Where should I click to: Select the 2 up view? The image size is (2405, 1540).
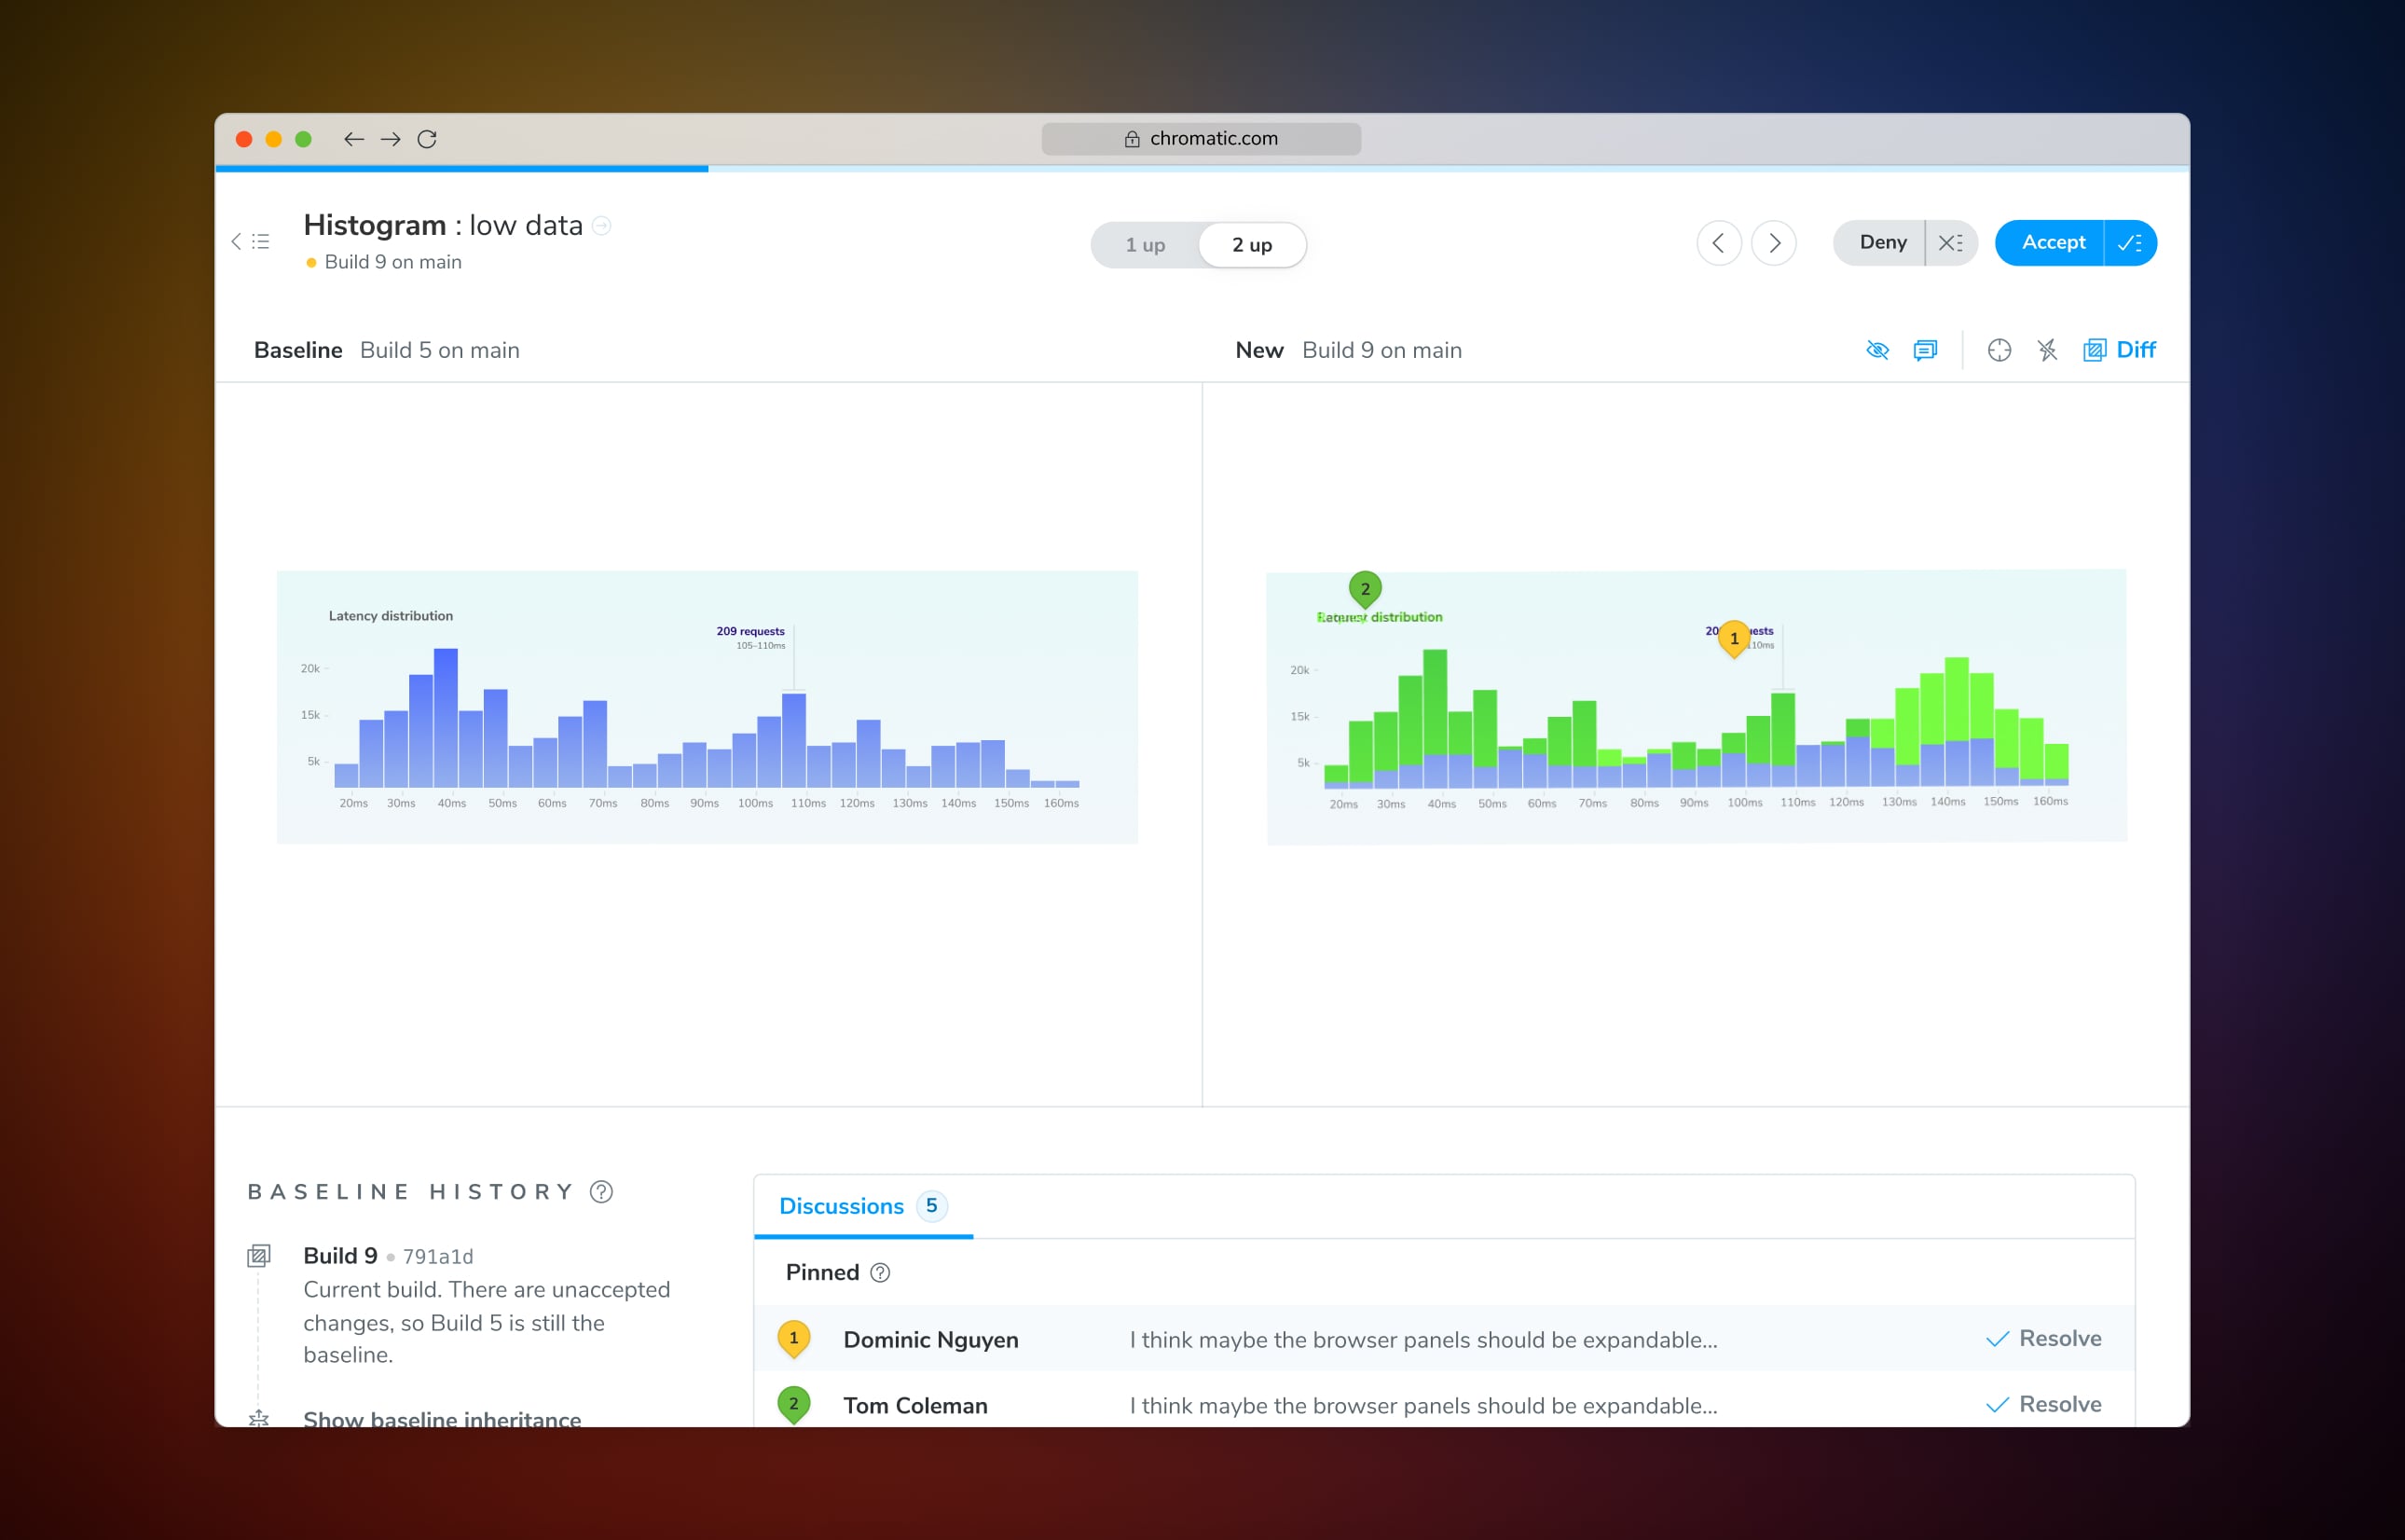click(1252, 245)
